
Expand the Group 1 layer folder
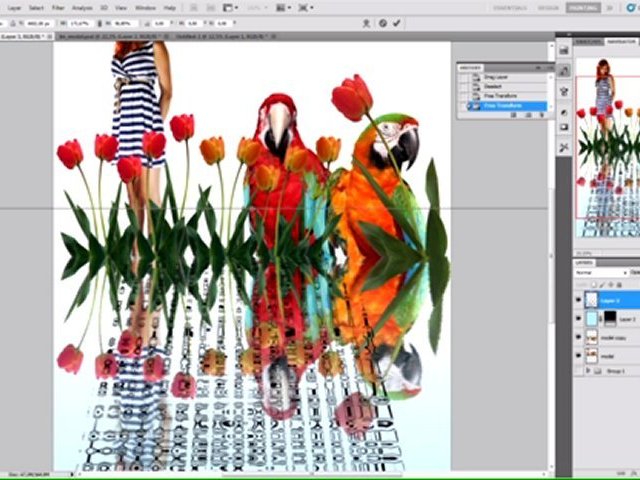click(588, 371)
